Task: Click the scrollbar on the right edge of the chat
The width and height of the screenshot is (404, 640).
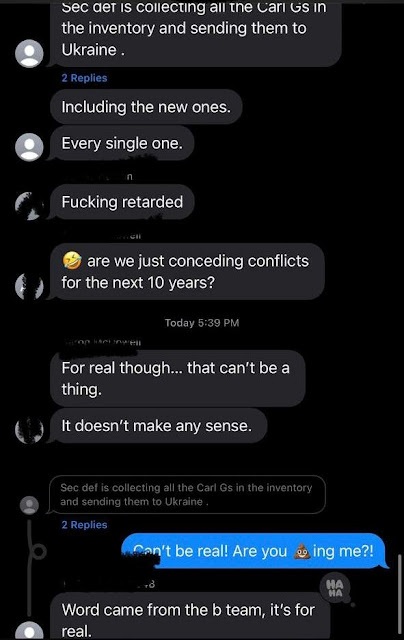Action: click(399, 594)
